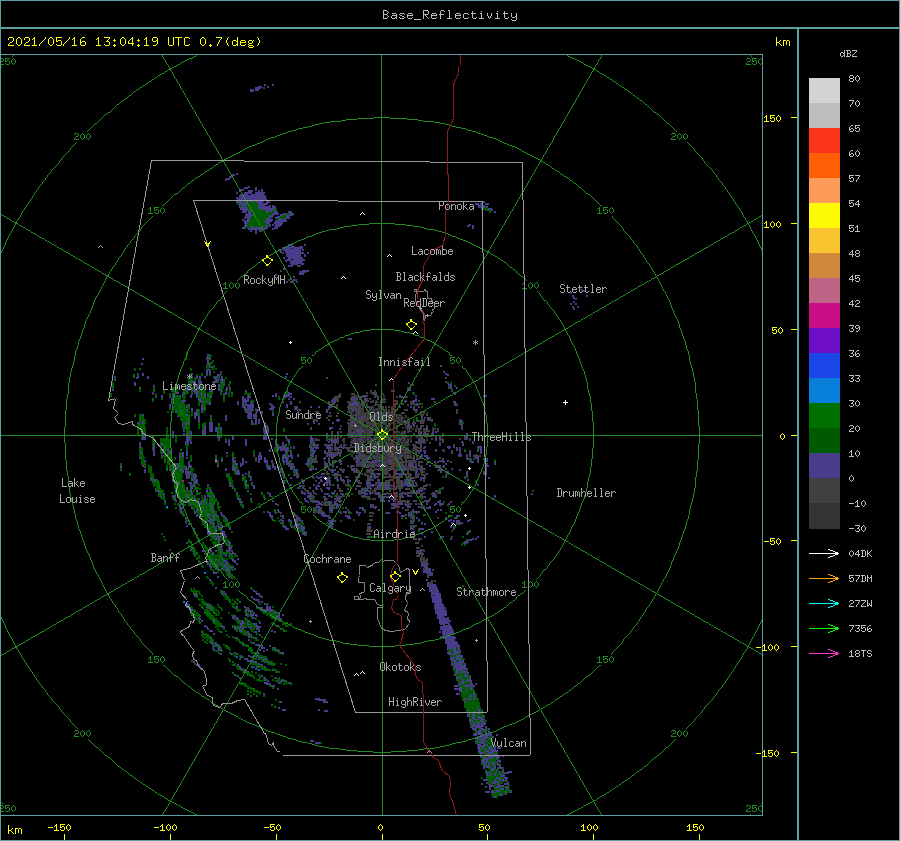Click white asterisk marker east of Innisfail

pyautogui.click(x=475, y=343)
